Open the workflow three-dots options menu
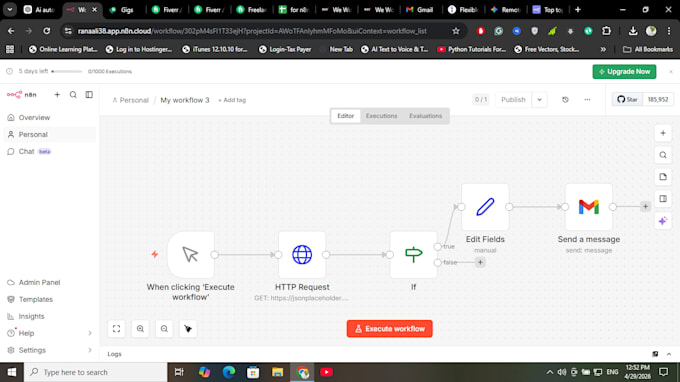Viewport: 680px width, 382px height. coord(587,100)
